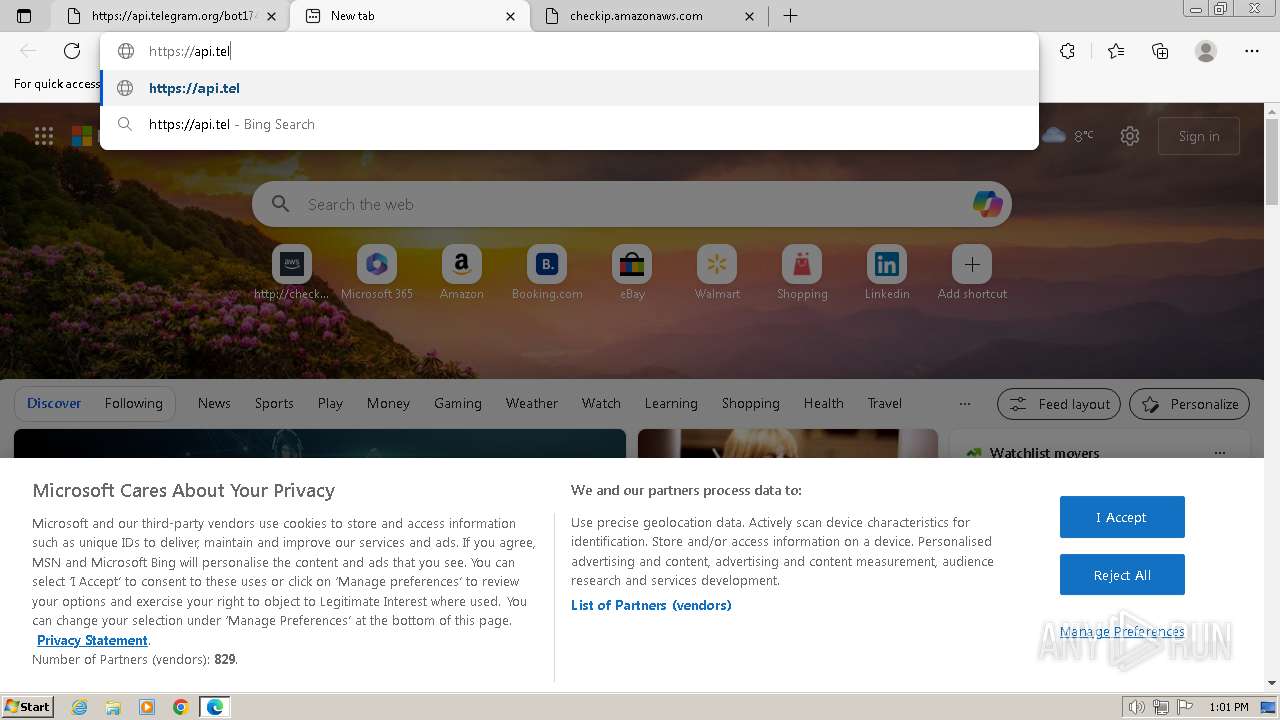Screen dimensions: 1280x720
Task: Open the apps grid launcher icon
Action: pyautogui.click(x=44, y=136)
